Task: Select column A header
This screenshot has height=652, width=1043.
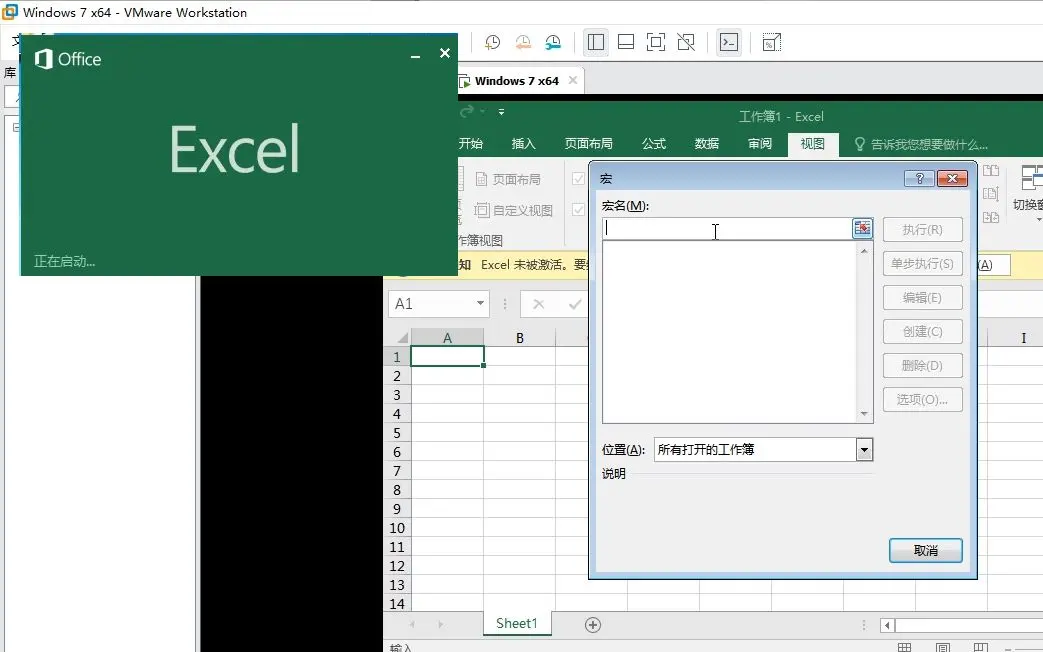Action: [448, 338]
